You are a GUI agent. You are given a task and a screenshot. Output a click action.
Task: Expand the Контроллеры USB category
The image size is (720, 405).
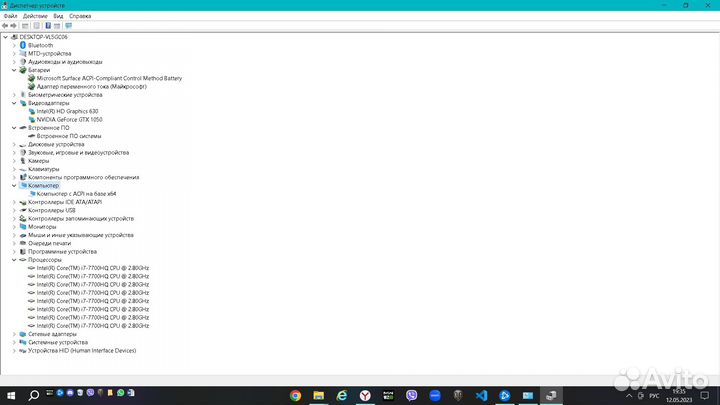(x=14, y=210)
